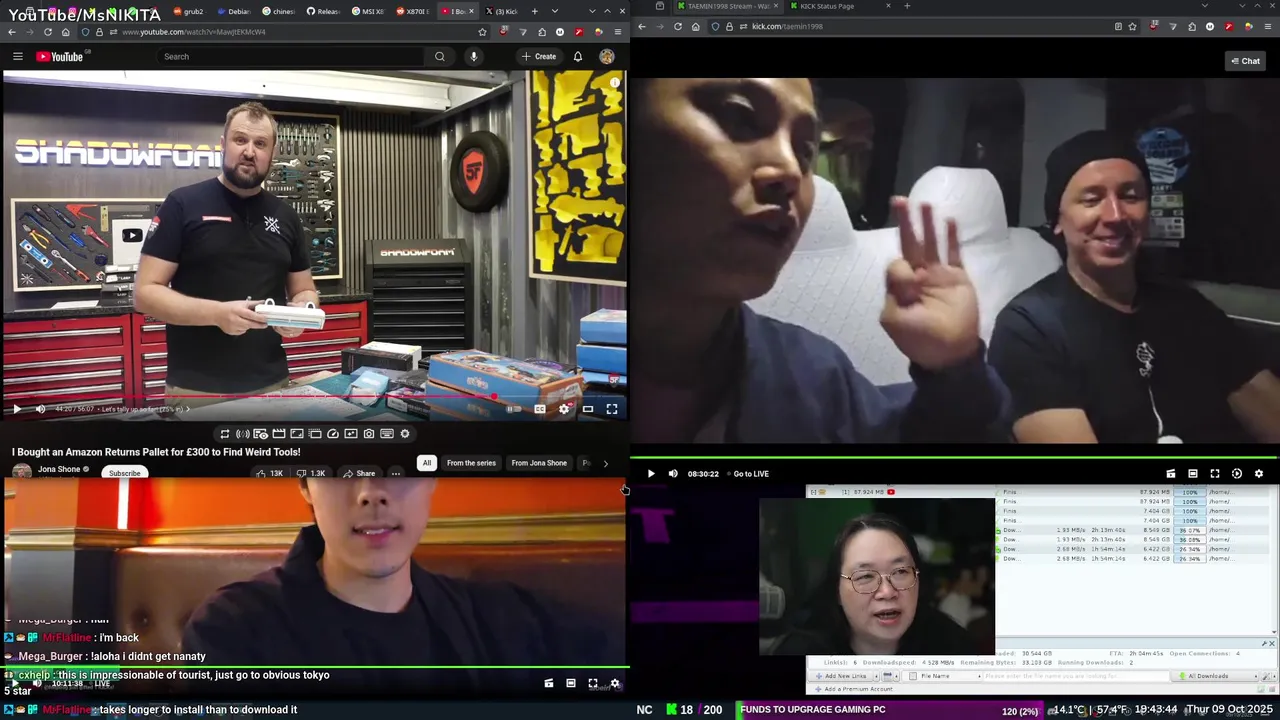Open reader view in Kick browser window
1280x720 pixels.
1118,26
